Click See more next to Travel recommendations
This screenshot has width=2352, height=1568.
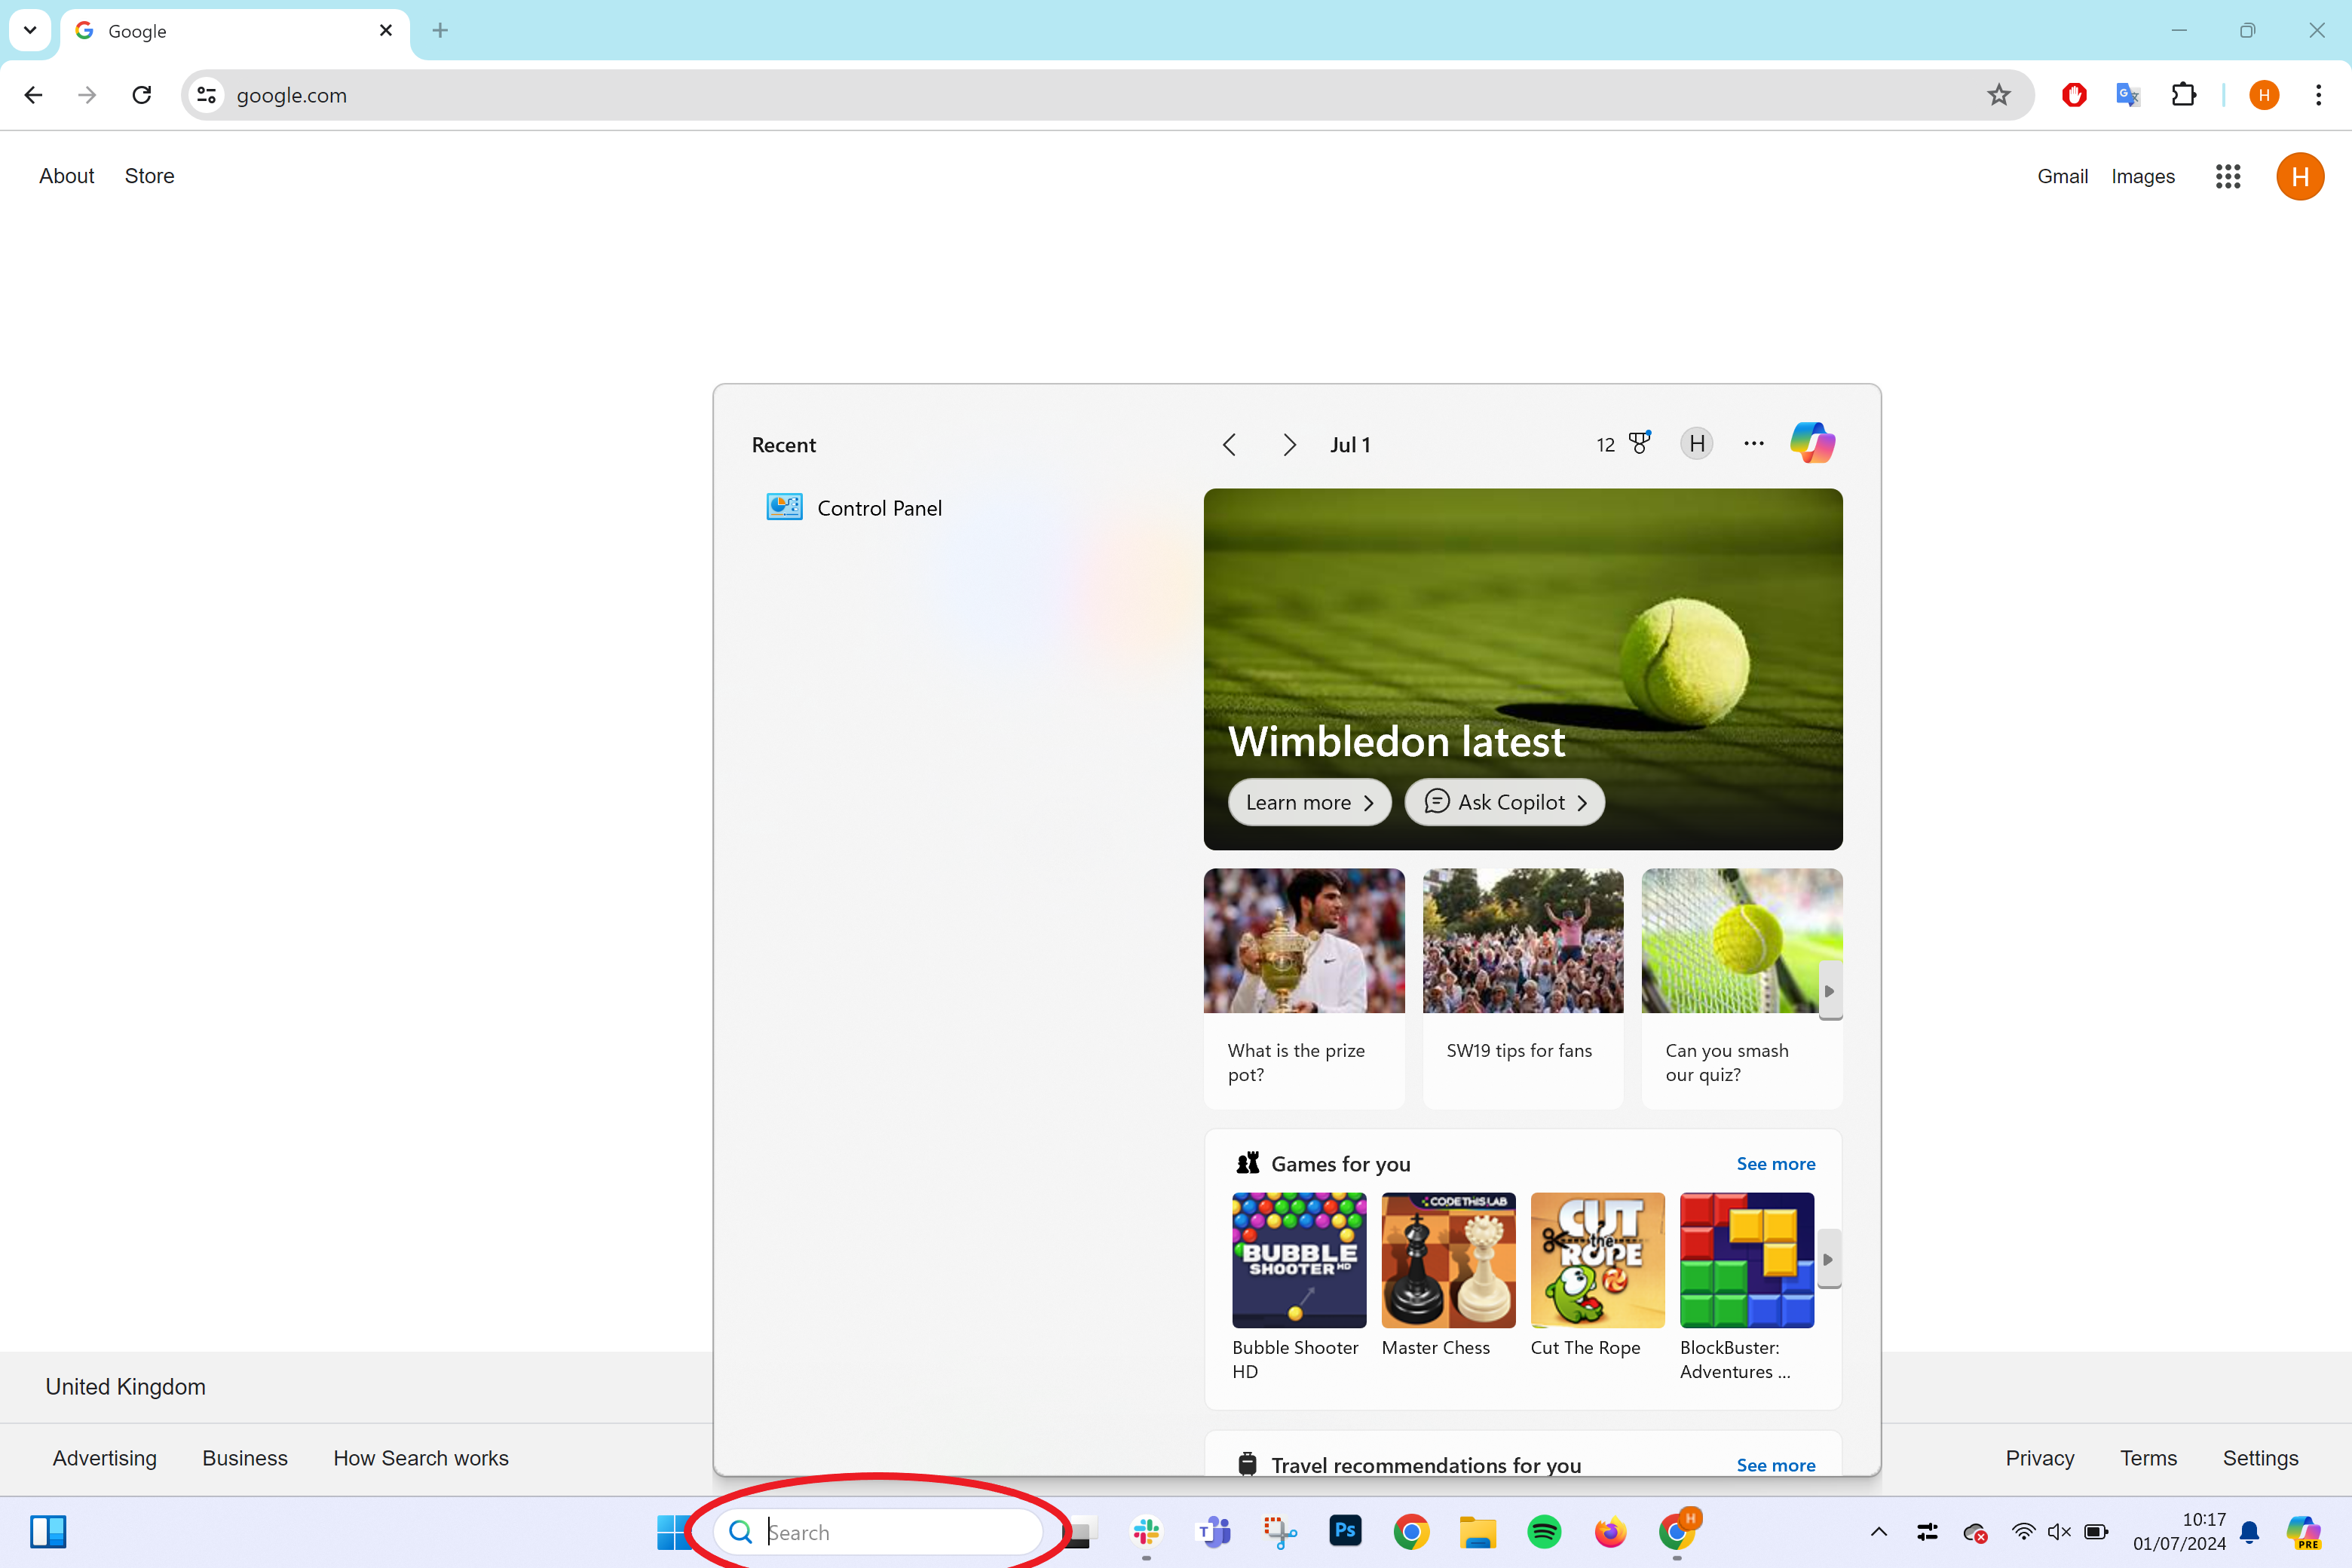point(1775,1464)
